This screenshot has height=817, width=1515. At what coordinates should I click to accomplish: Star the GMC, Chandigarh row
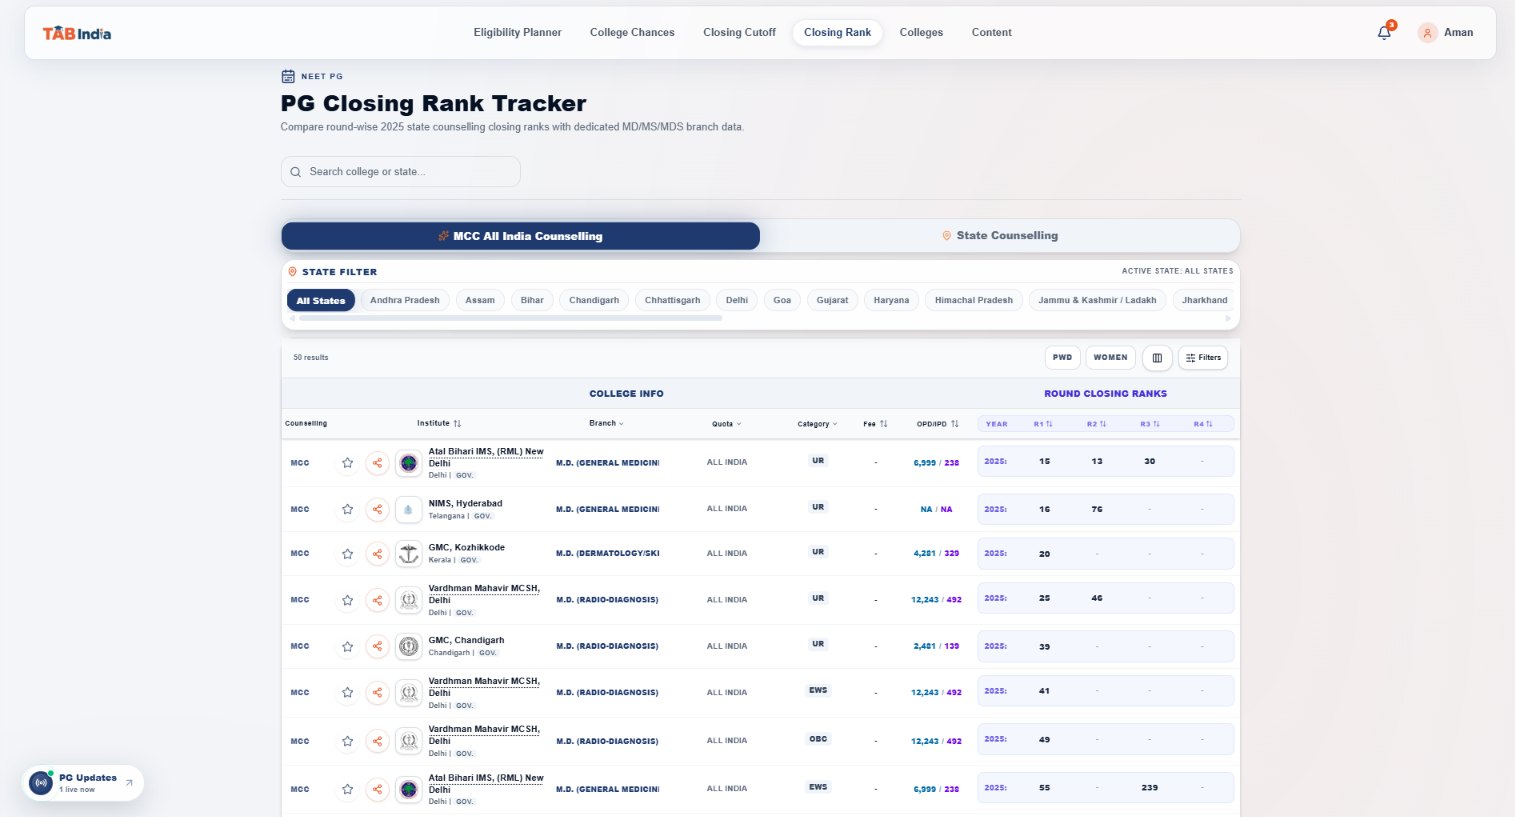347,646
